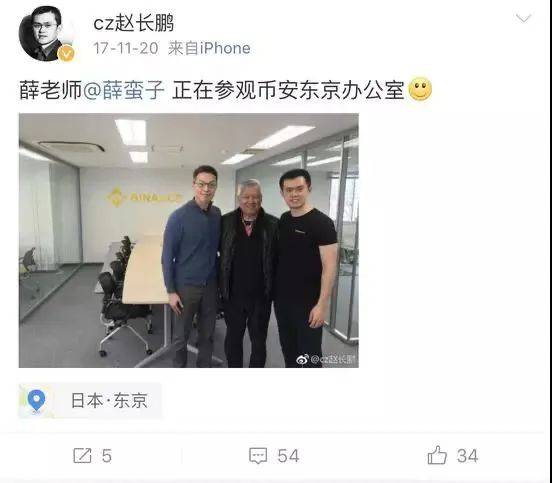The height and width of the screenshot is (483, 552).
Task: Tap the repost count 5
Action: coord(107,456)
